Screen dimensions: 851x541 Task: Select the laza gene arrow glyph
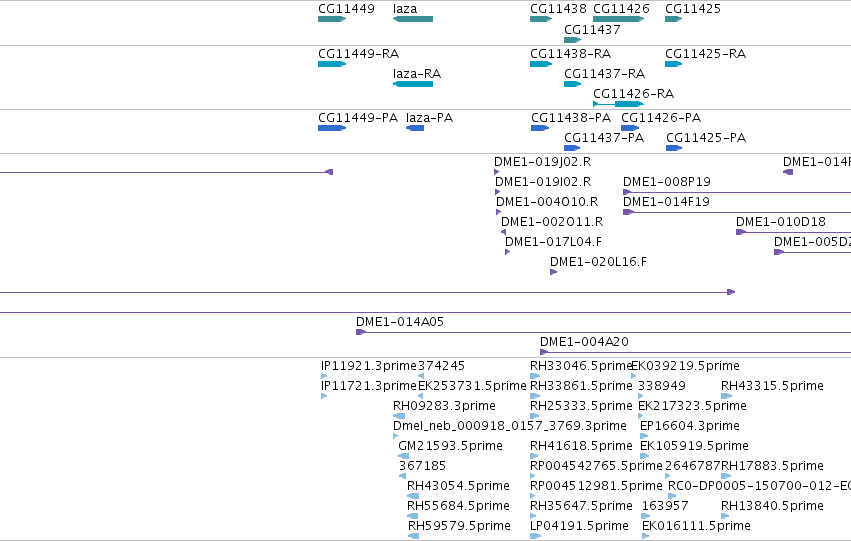(x=412, y=19)
